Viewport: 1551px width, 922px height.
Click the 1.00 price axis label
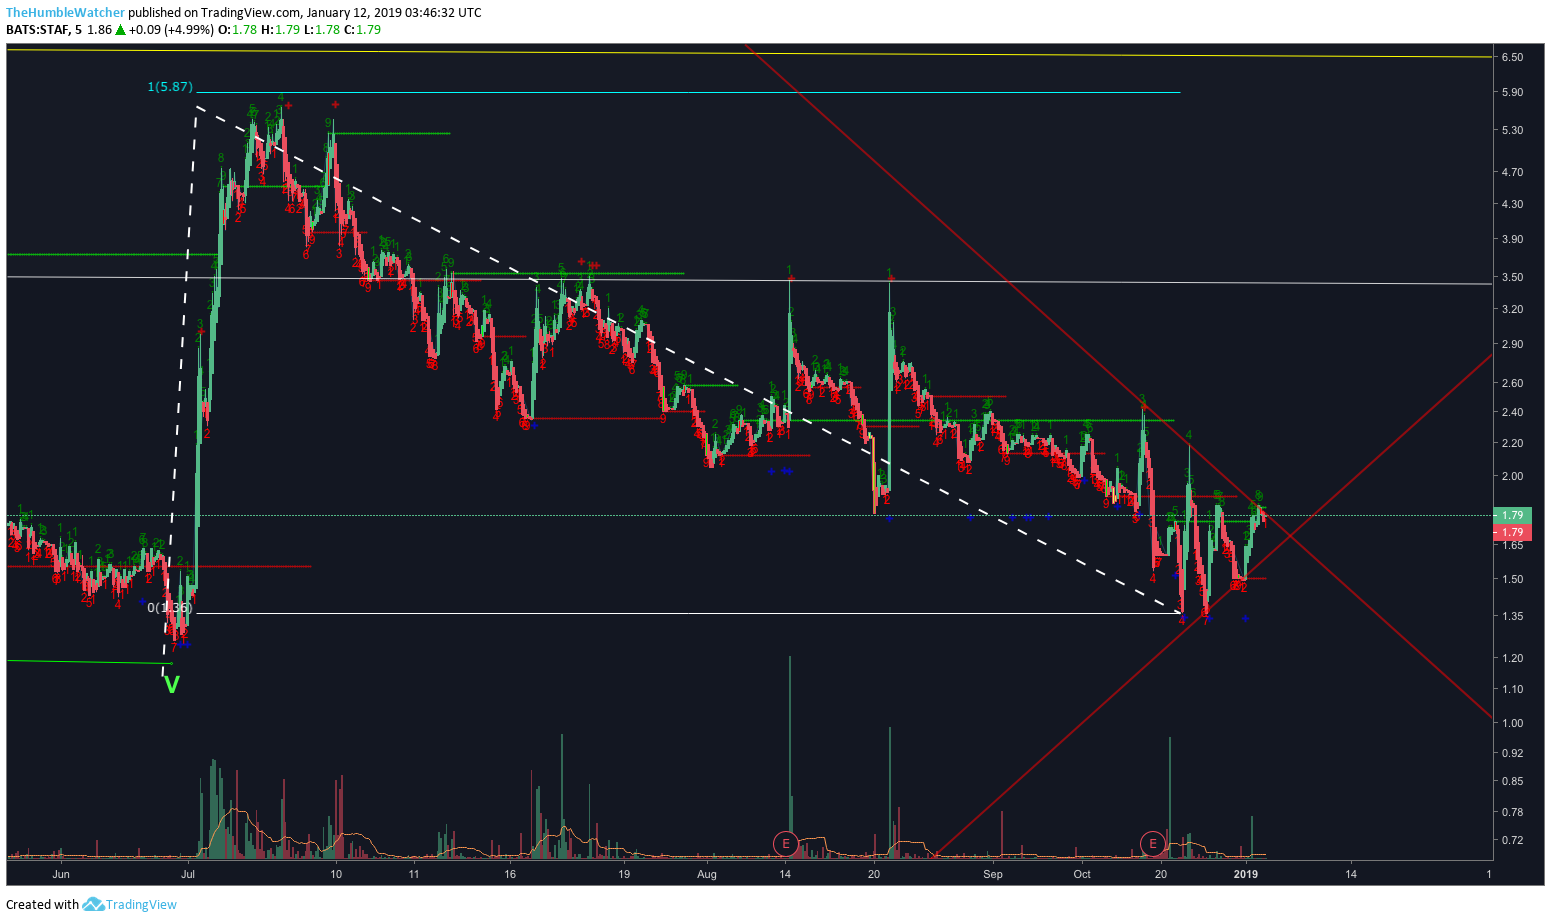pyautogui.click(x=1512, y=724)
